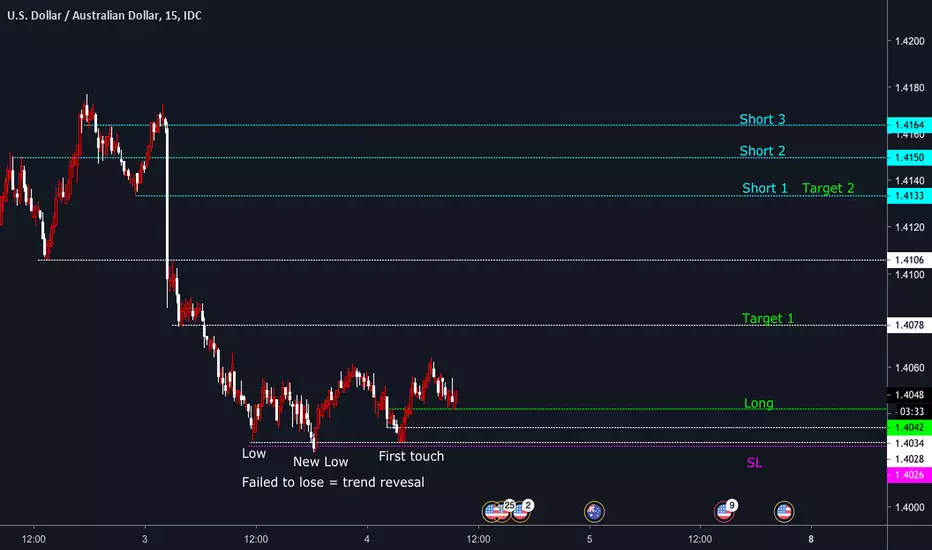Select the 'First touch' text annotation
The image size is (932, 550).
pos(411,456)
